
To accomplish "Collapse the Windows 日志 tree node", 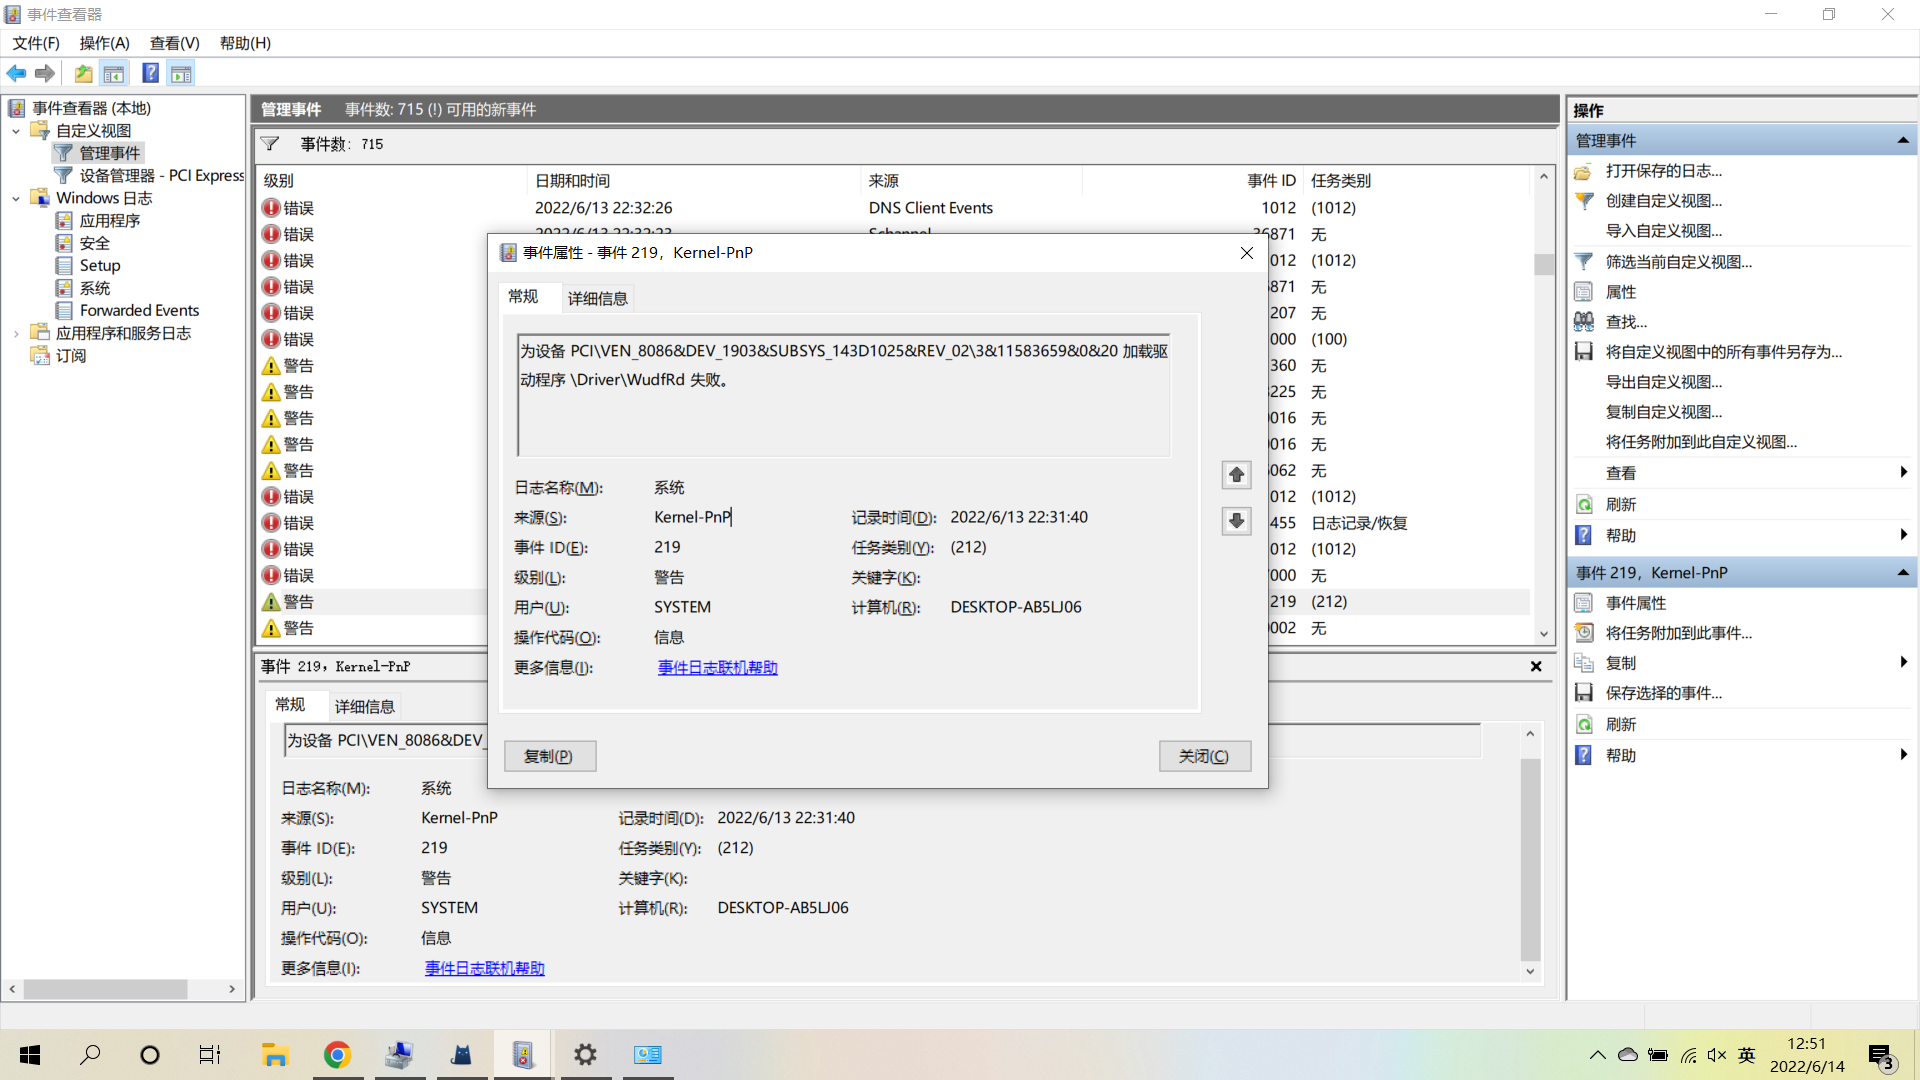I will point(16,198).
